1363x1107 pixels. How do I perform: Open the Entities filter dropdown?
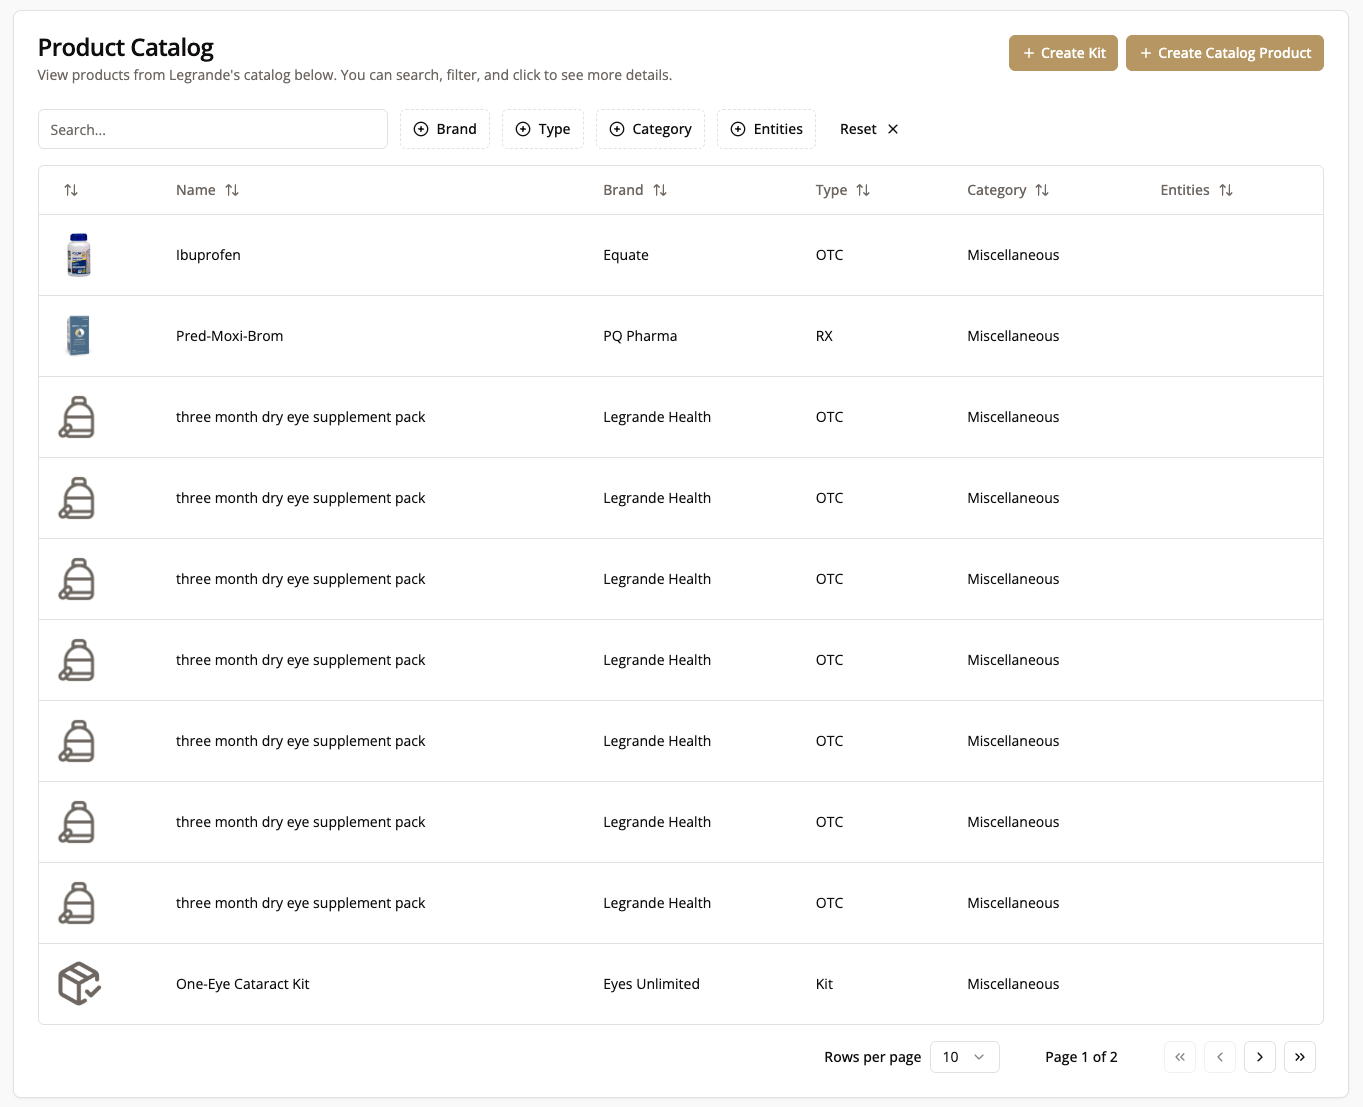coord(766,129)
